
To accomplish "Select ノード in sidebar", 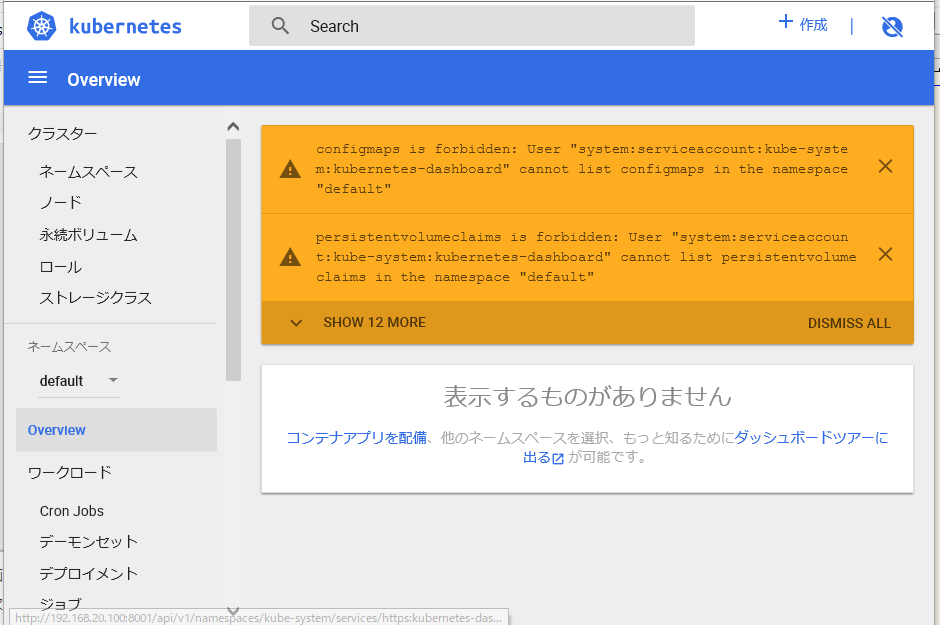I will point(61,203).
